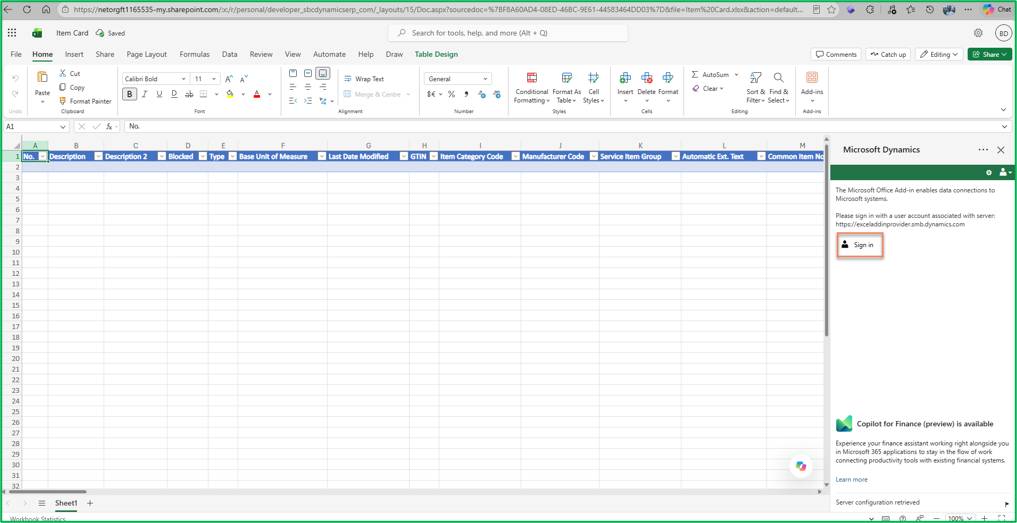Click the Copy icon in Clipboard group
Image resolution: width=1017 pixels, height=523 pixels.
click(63, 87)
